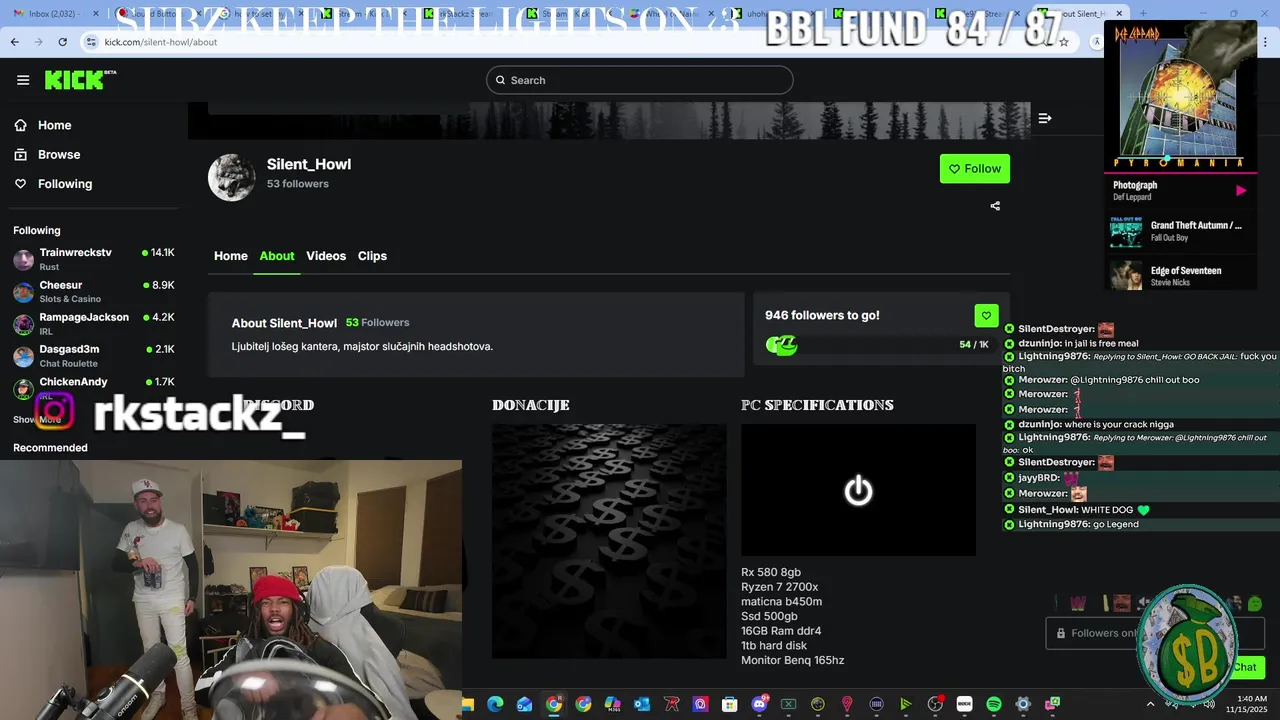The image size is (1280, 720).
Task: Click the Pyromania album cover
Action: (1180, 95)
